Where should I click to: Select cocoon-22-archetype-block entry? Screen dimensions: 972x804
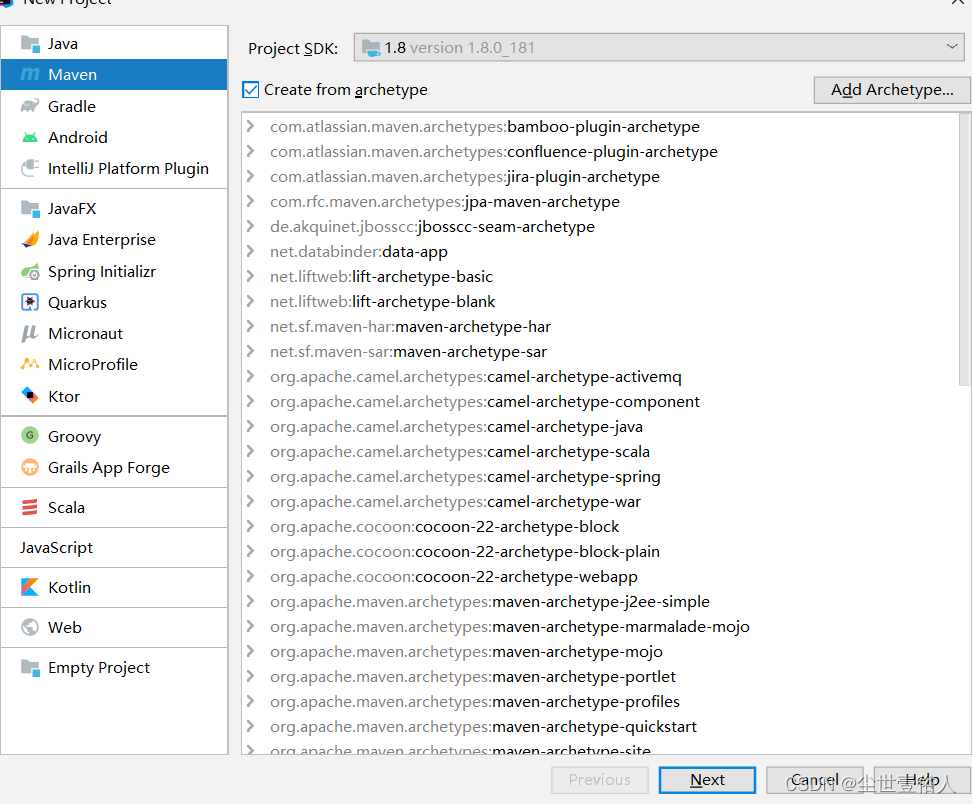(444, 526)
